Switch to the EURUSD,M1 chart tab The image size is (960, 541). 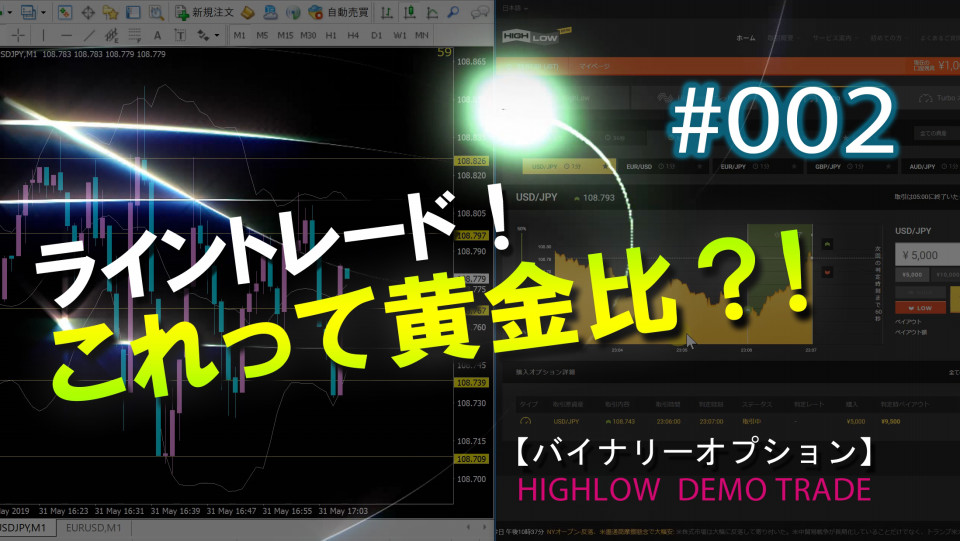(94, 528)
